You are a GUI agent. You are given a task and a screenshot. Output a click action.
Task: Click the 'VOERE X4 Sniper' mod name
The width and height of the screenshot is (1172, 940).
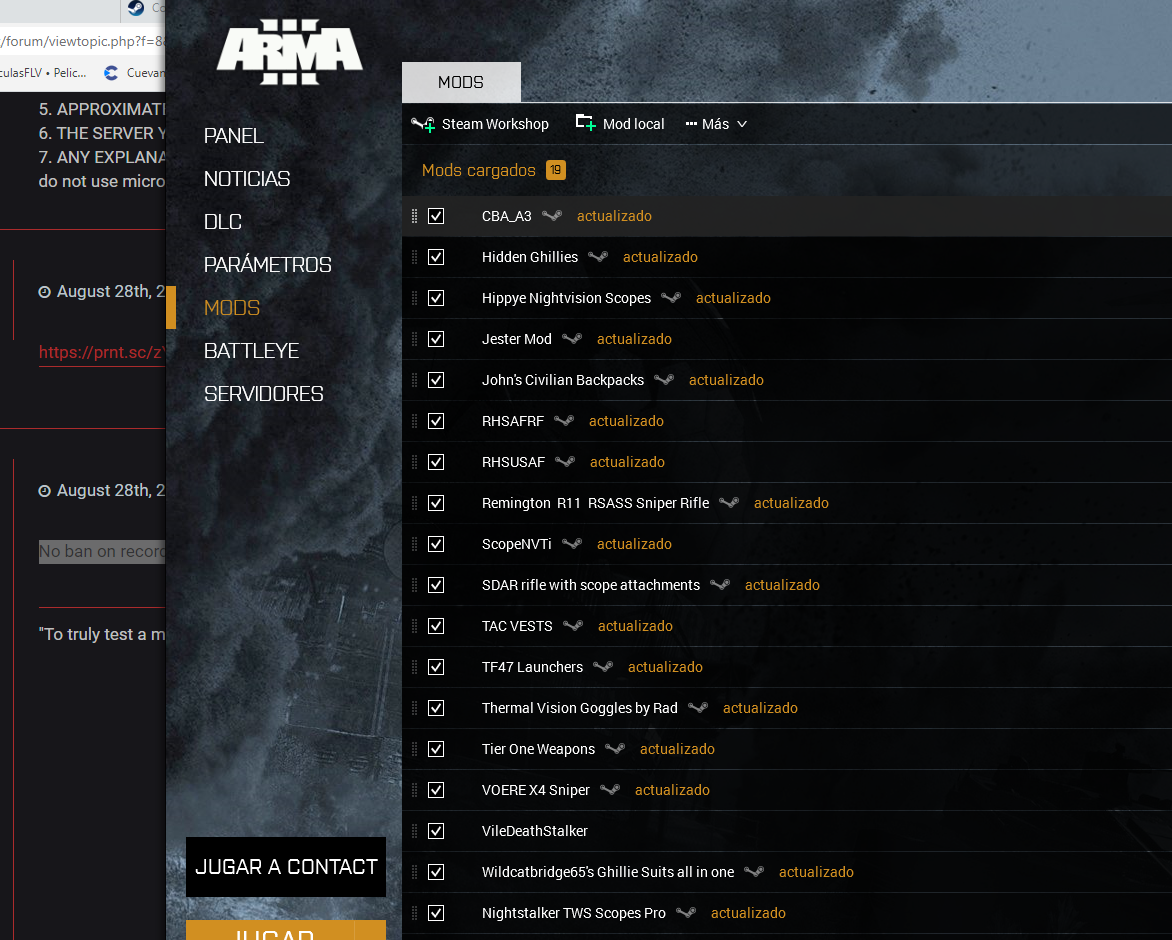(536, 791)
